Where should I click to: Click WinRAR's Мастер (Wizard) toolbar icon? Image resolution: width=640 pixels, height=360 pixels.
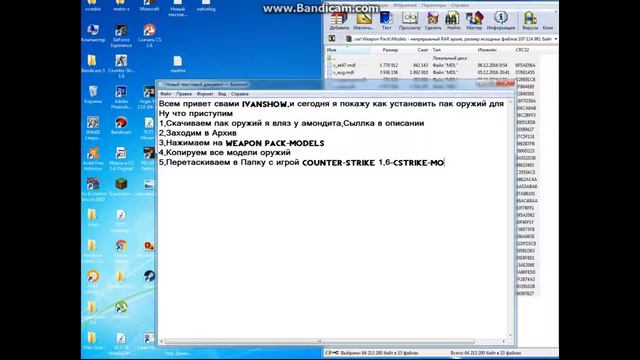tap(474, 21)
